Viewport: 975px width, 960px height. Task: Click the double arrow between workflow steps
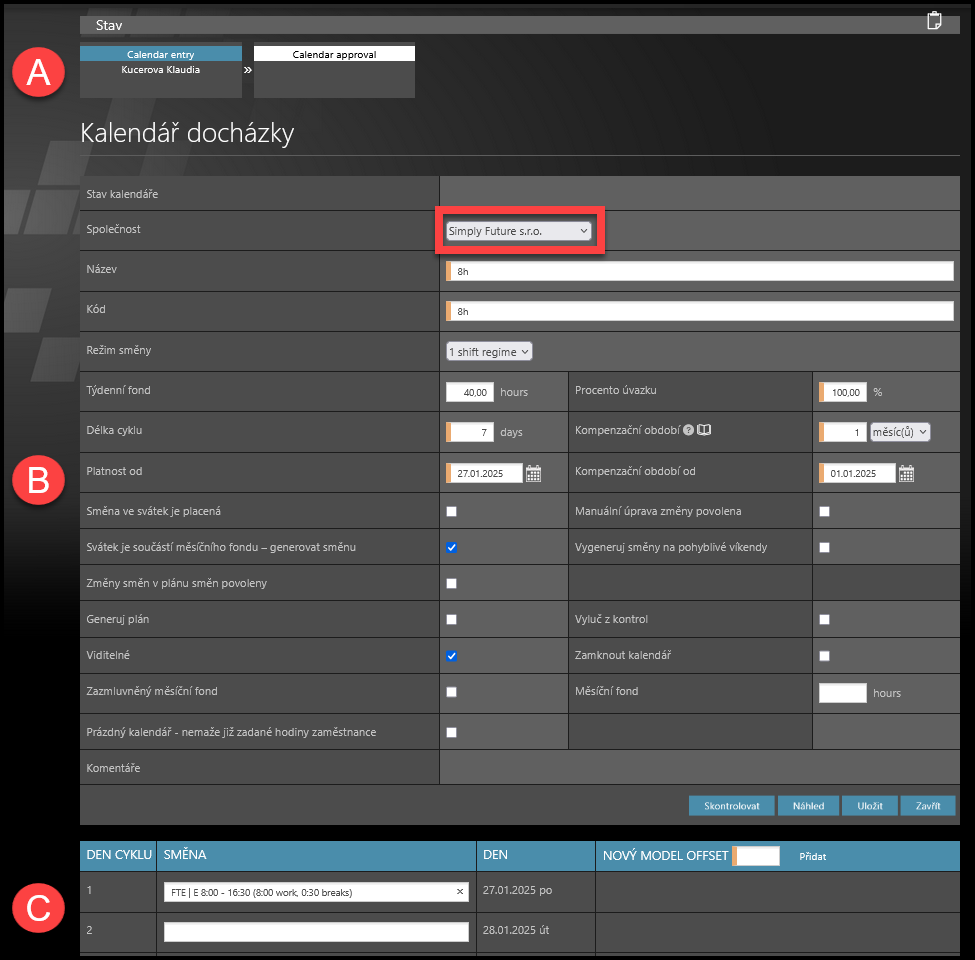coord(248,70)
